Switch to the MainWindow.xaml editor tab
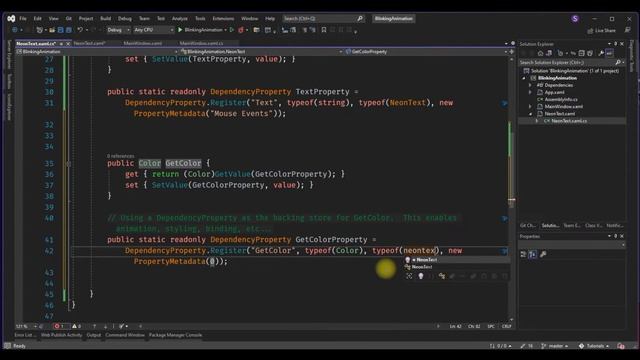Image resolution: width=640 pixels, height=360 pixels. point(142,43)
